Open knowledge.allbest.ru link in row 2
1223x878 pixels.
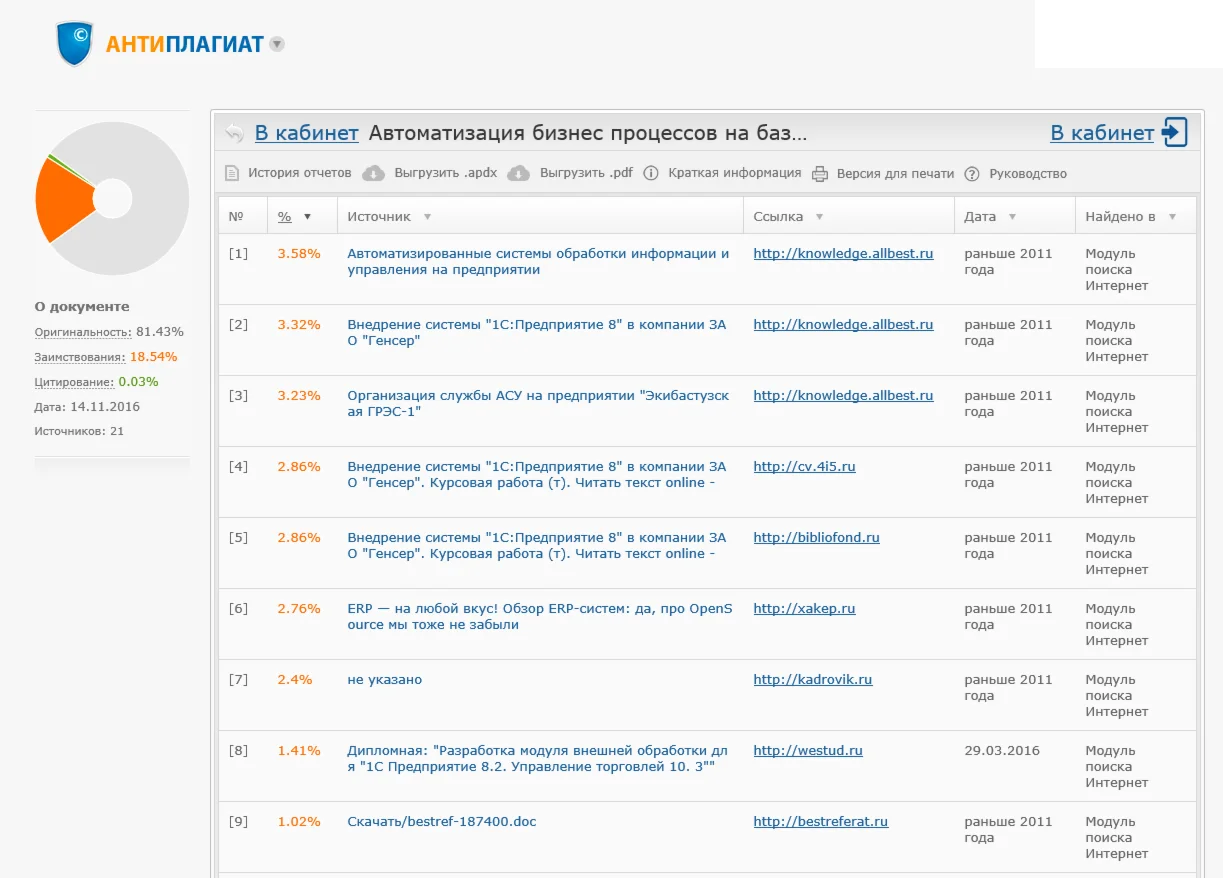click(x=843, y=324)
